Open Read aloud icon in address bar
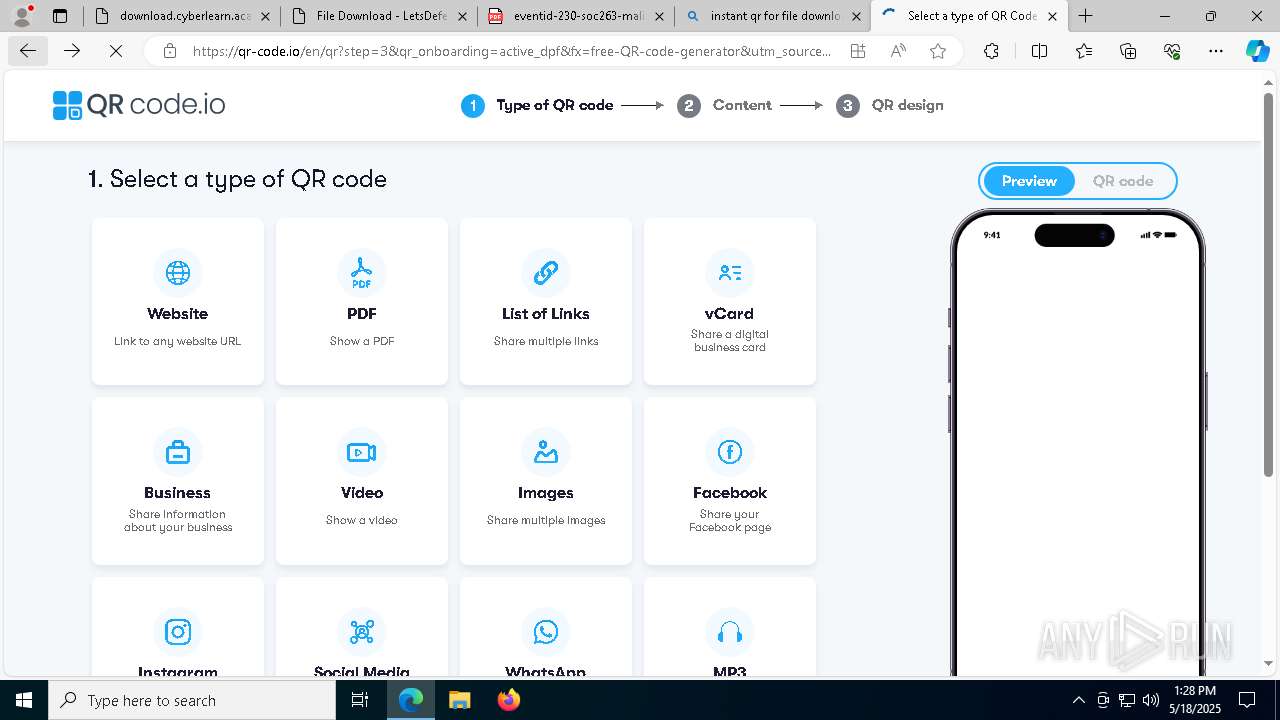The width and height of the screenshot is (1280, 720). (898, 51)
